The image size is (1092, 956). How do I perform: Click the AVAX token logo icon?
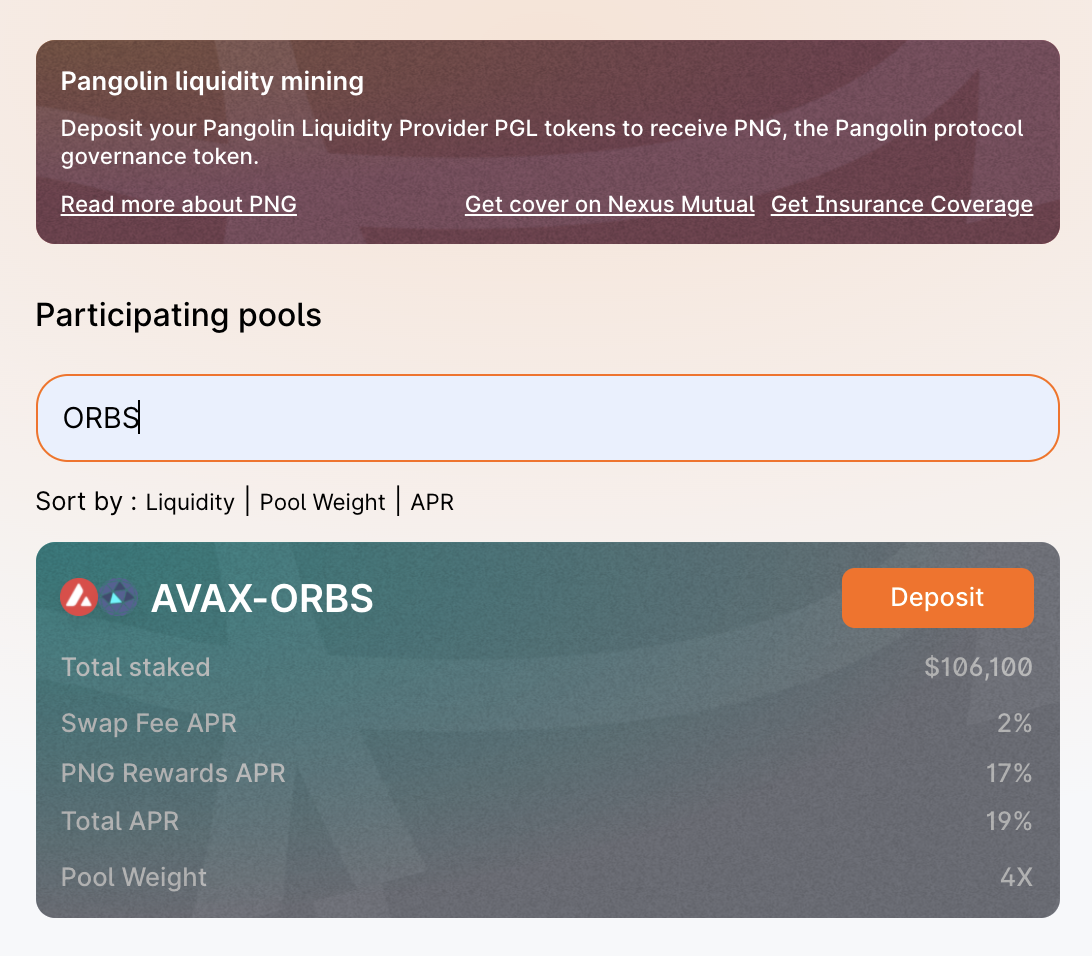point(79,597)
